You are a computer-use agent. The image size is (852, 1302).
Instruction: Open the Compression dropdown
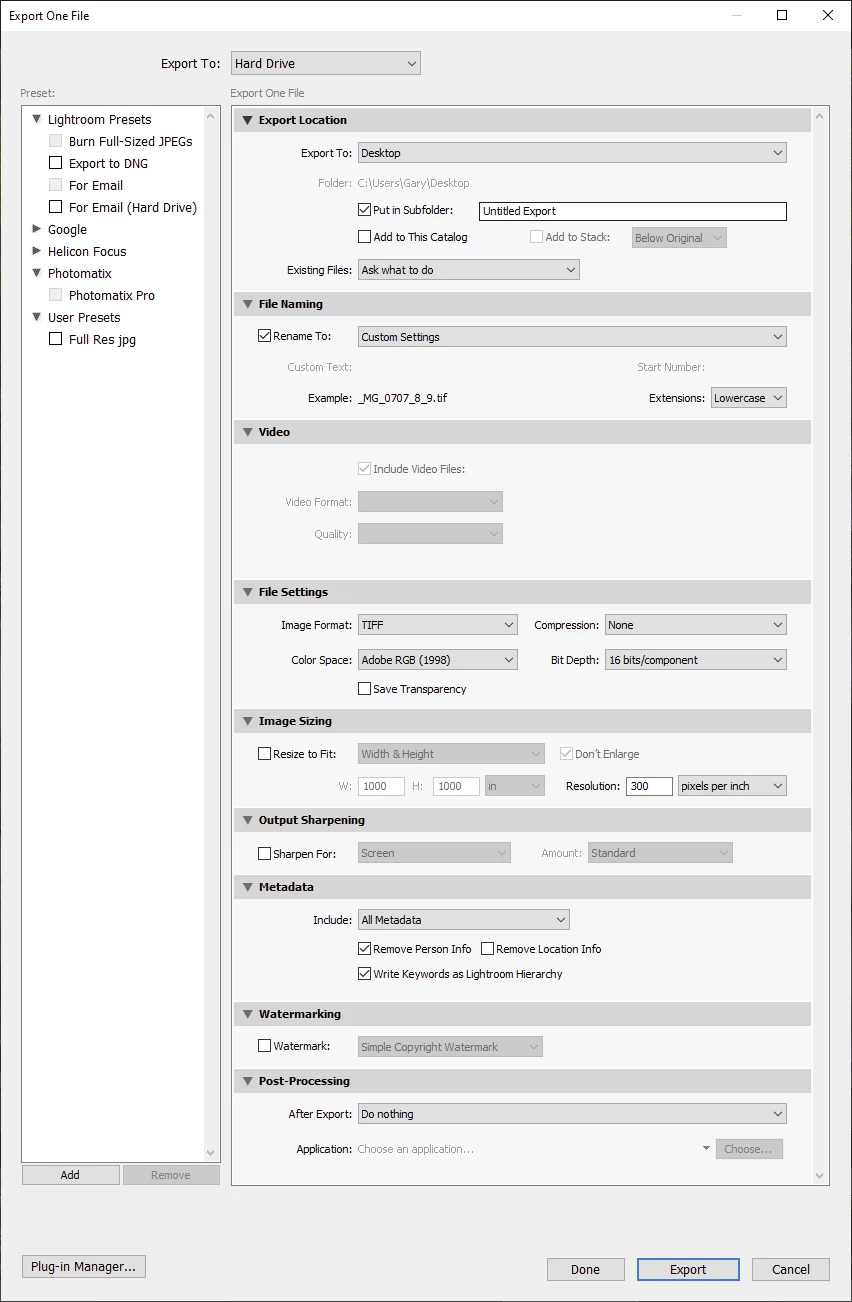pyautogui.click(x=696, y=625)
